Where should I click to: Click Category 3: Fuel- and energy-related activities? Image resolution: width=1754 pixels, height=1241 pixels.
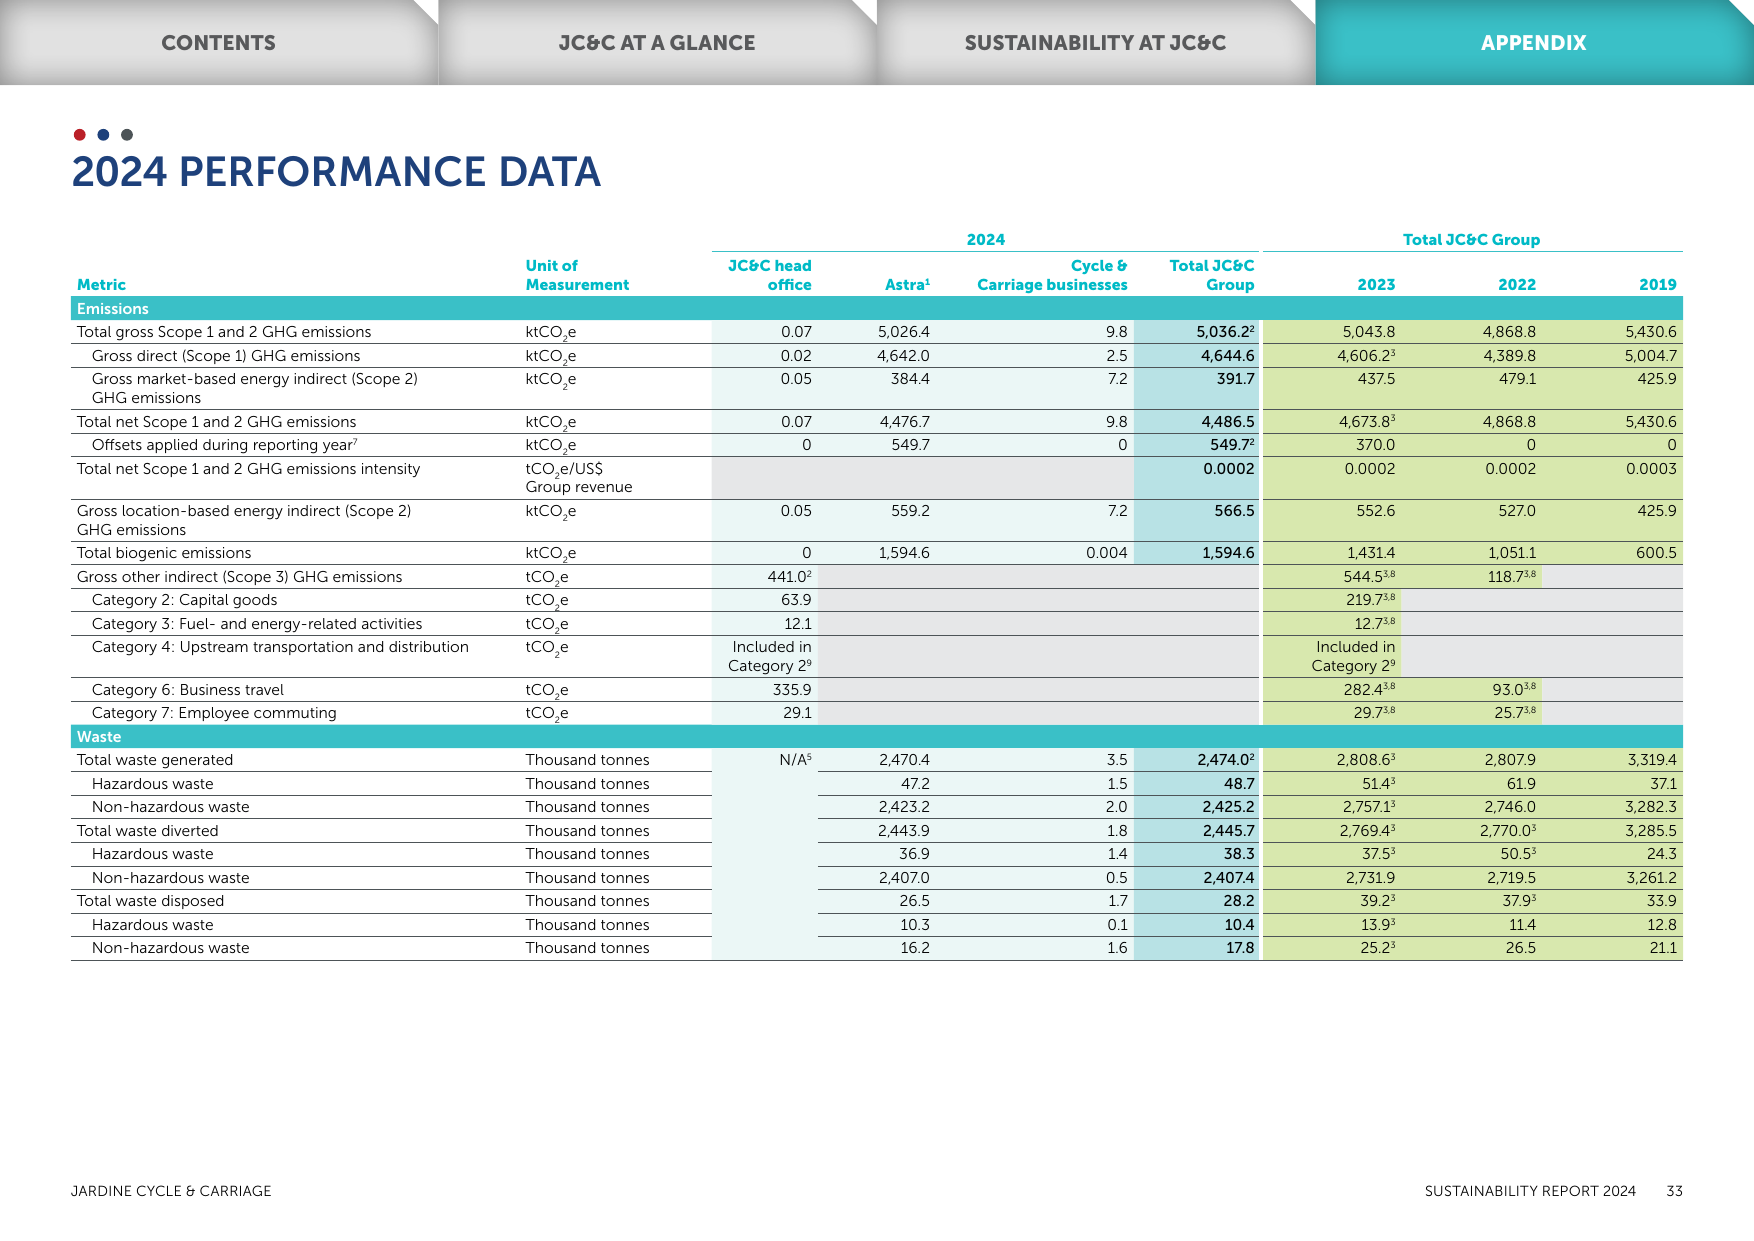tap(257, 624)
